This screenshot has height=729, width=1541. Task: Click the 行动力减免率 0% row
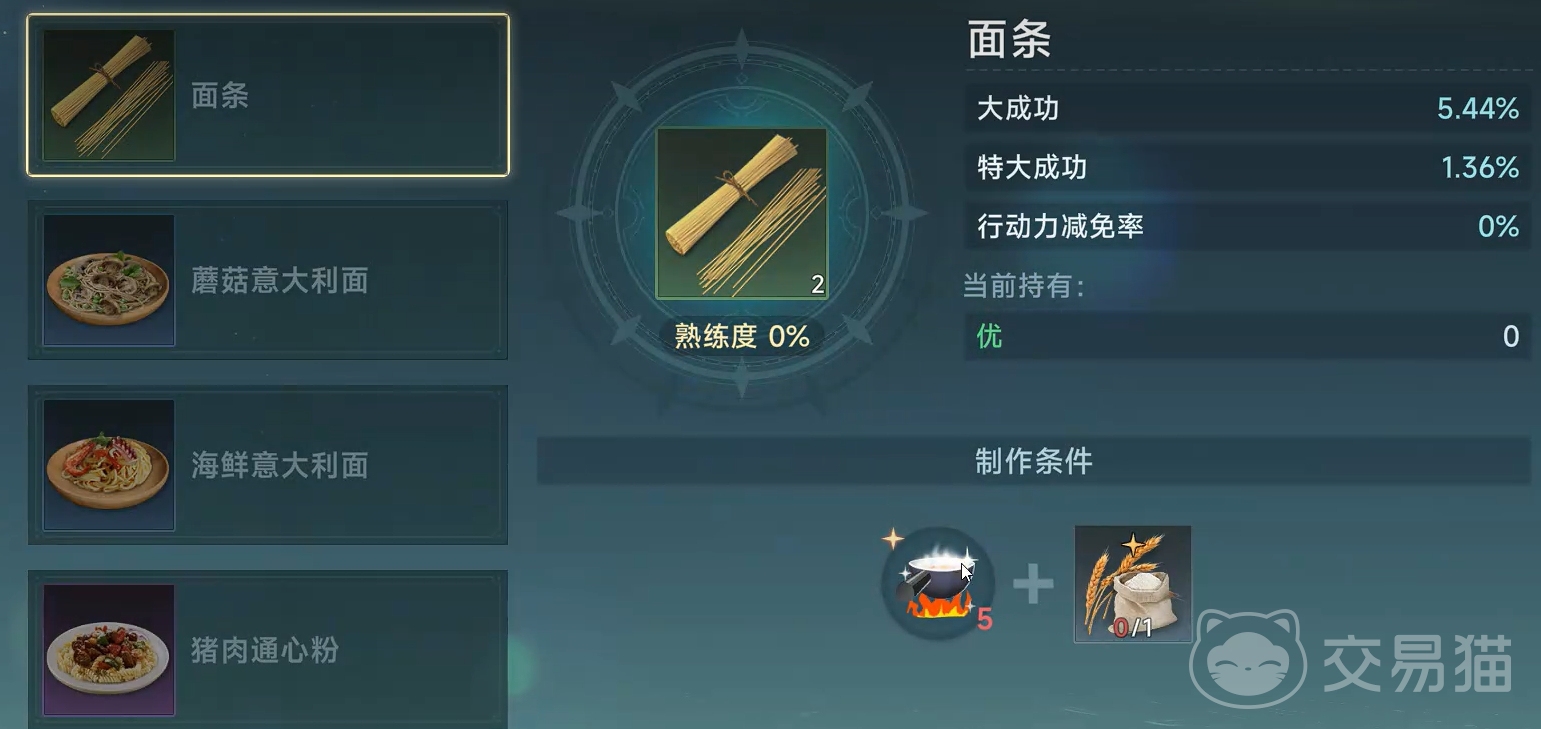click(x=1248, y=226)
